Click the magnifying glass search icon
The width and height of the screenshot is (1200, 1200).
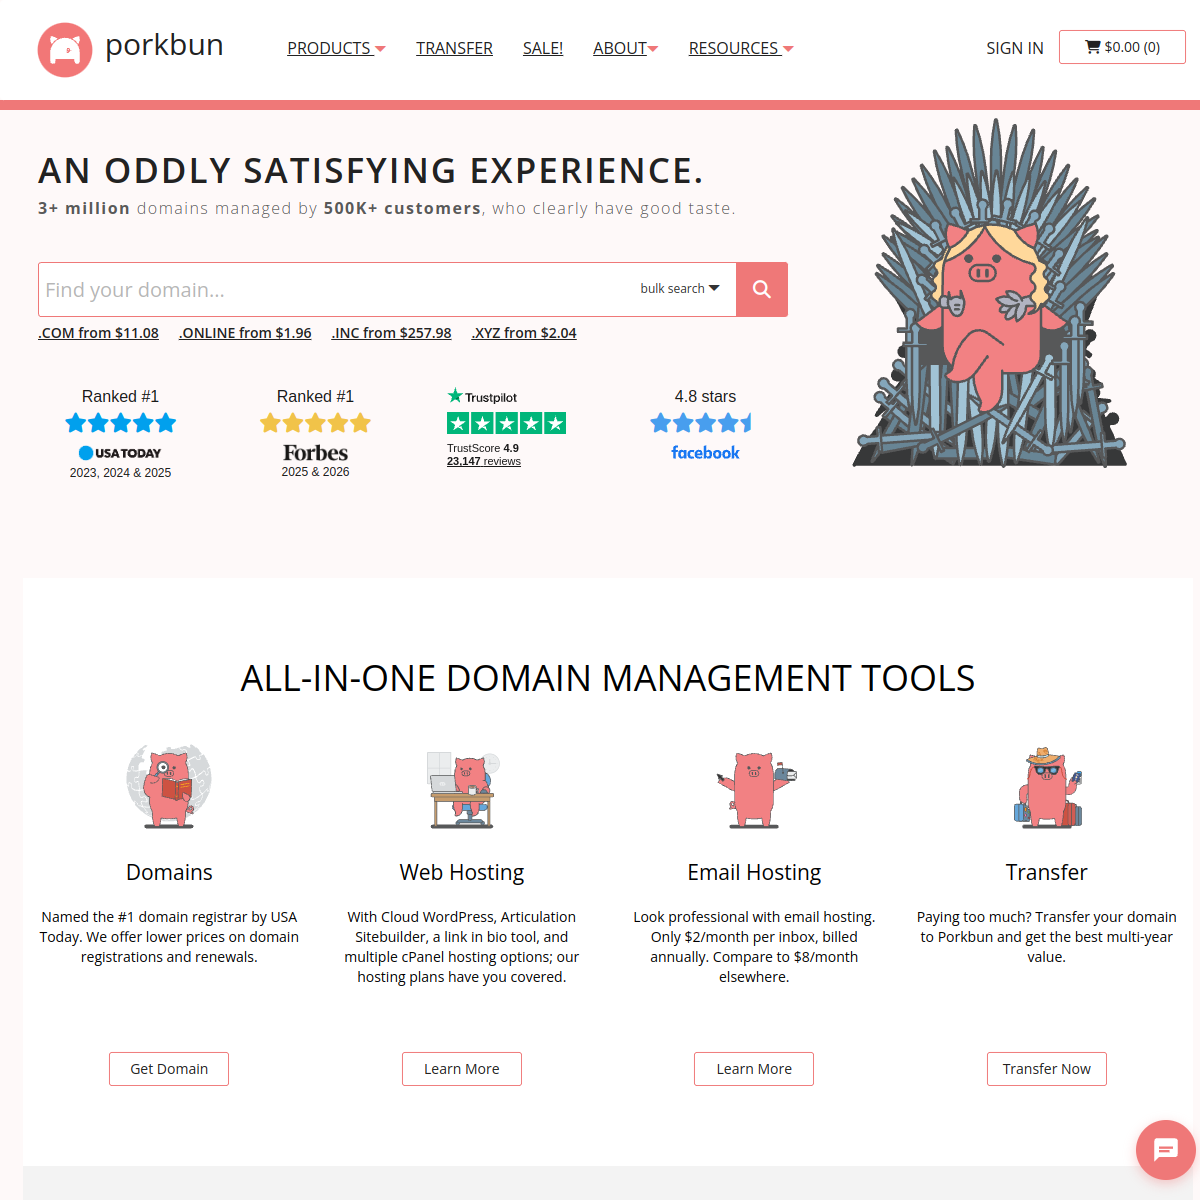761,289
